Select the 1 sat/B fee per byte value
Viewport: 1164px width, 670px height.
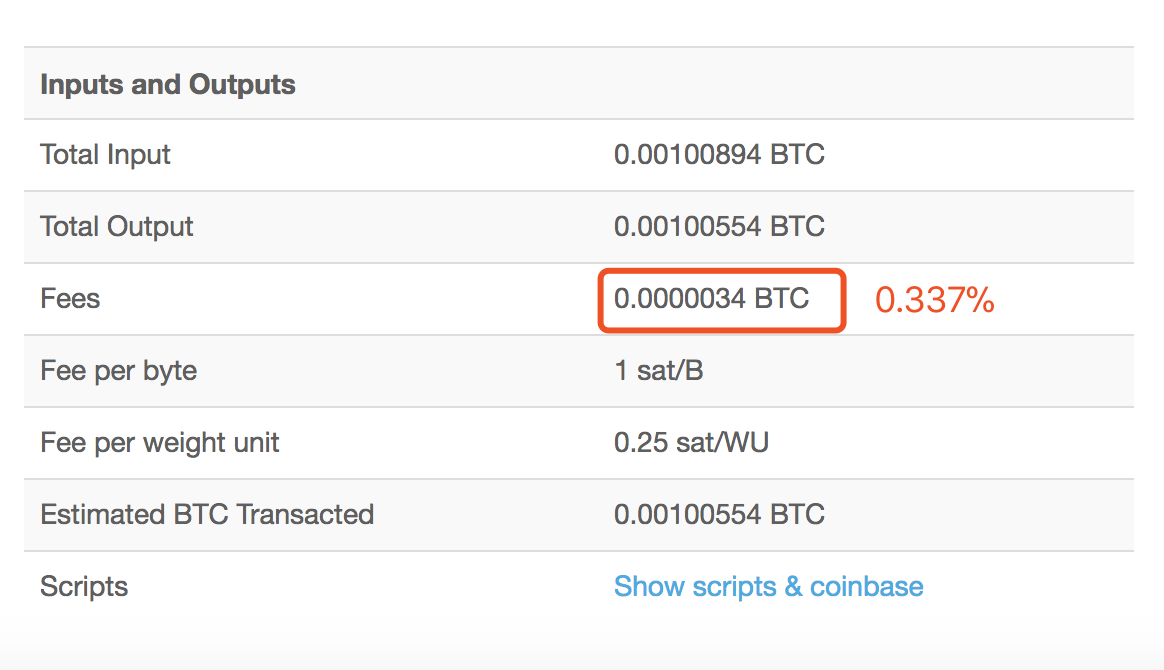click(x=658, y=370)
